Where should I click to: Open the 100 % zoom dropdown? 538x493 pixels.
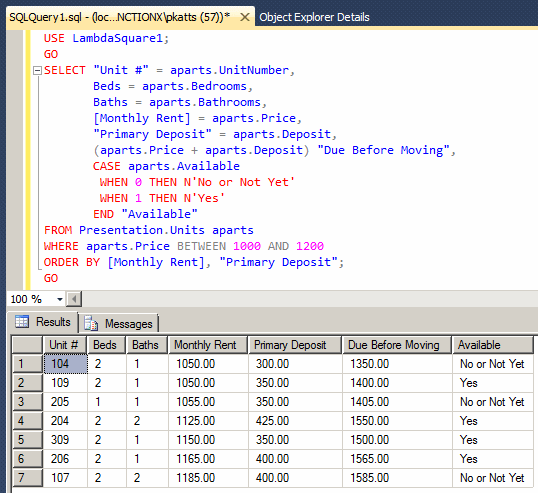pos(60,299)
